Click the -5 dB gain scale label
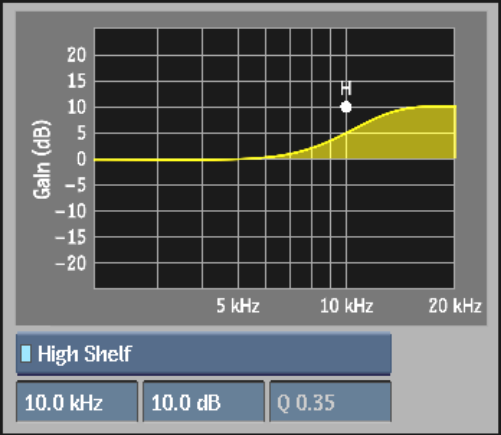501x435 pixels. pos(75,185)
